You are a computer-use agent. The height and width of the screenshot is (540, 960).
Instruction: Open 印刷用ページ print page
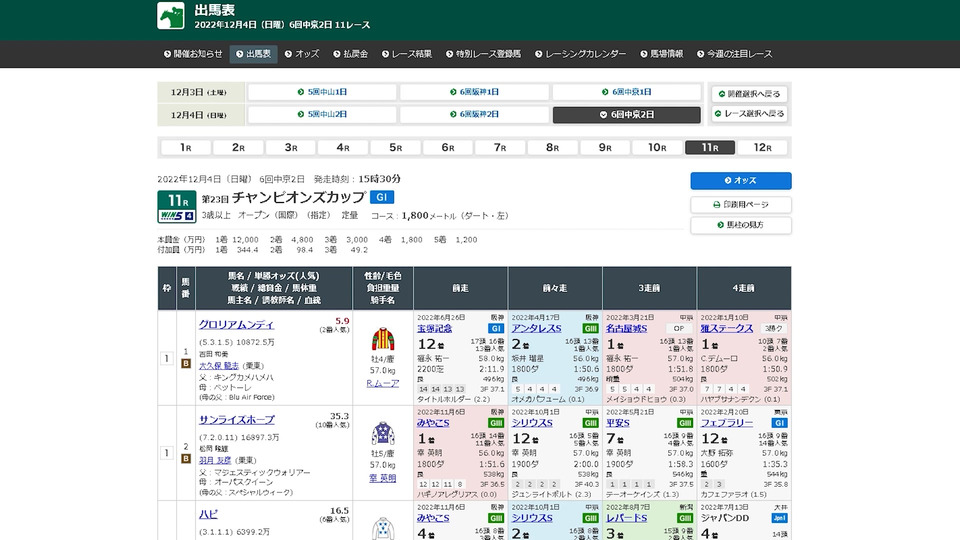point(741,204)
